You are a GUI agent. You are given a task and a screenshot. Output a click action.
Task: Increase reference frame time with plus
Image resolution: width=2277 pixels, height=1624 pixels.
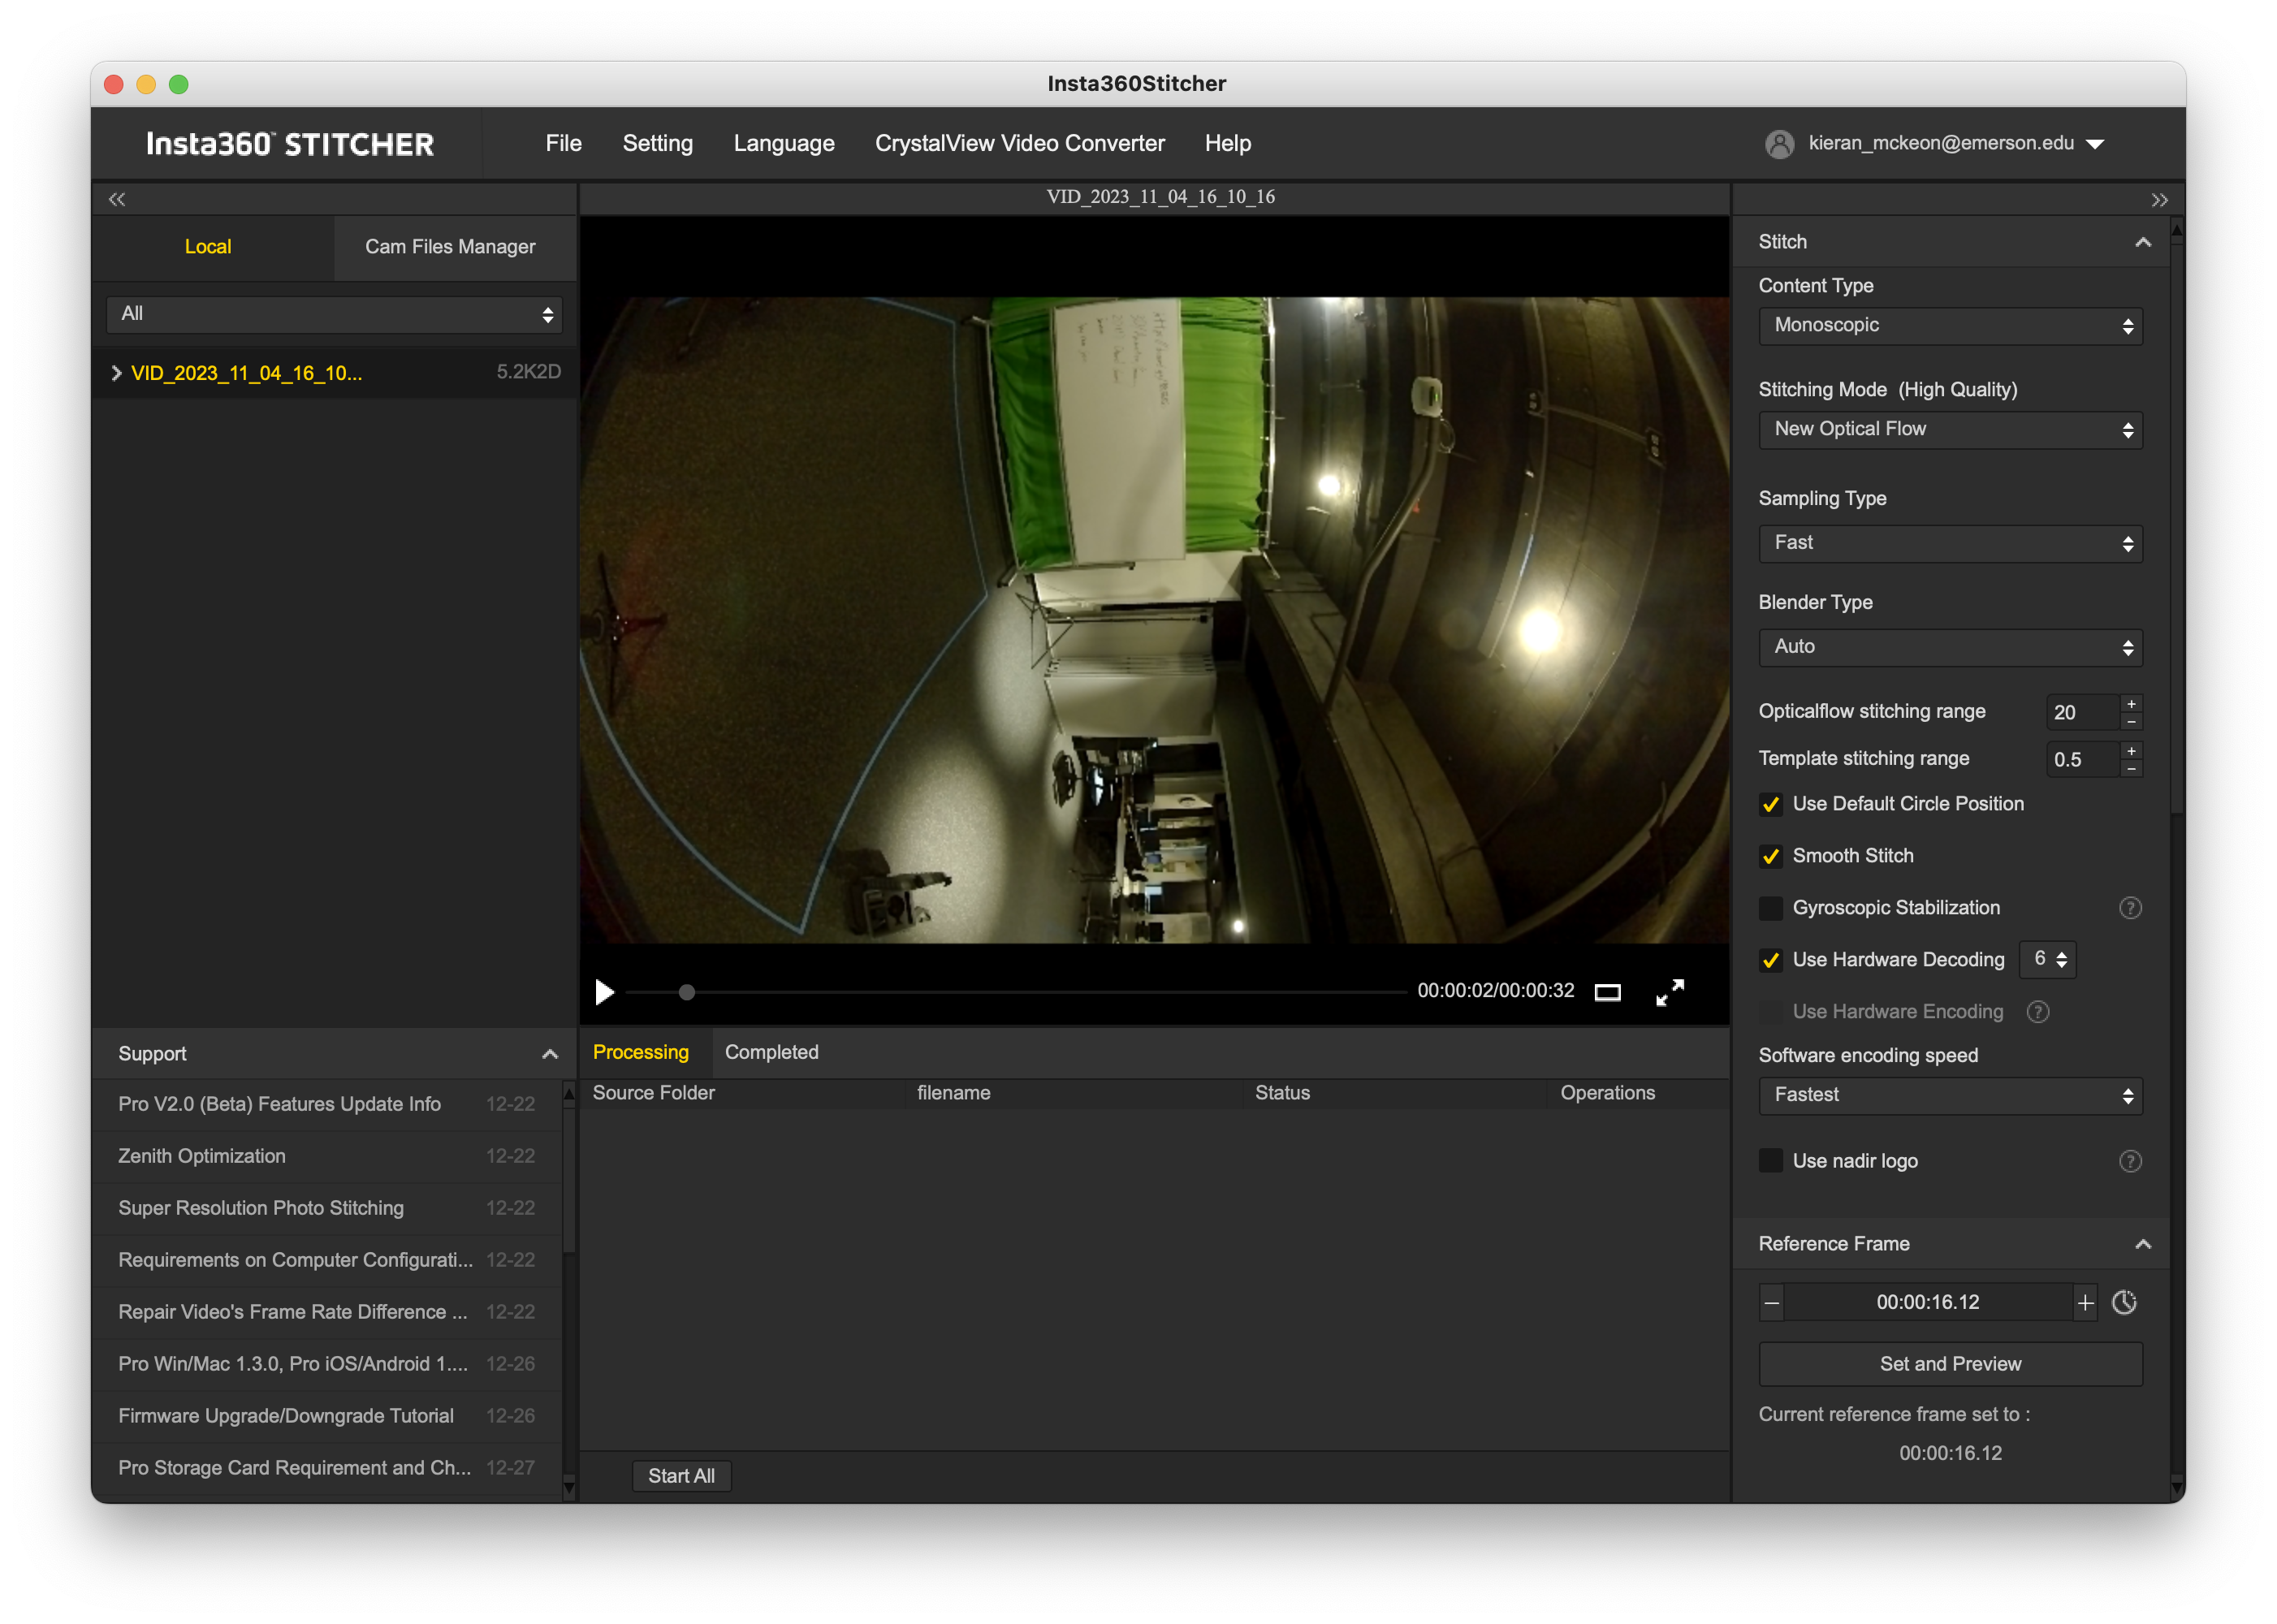[2085, 1303]
